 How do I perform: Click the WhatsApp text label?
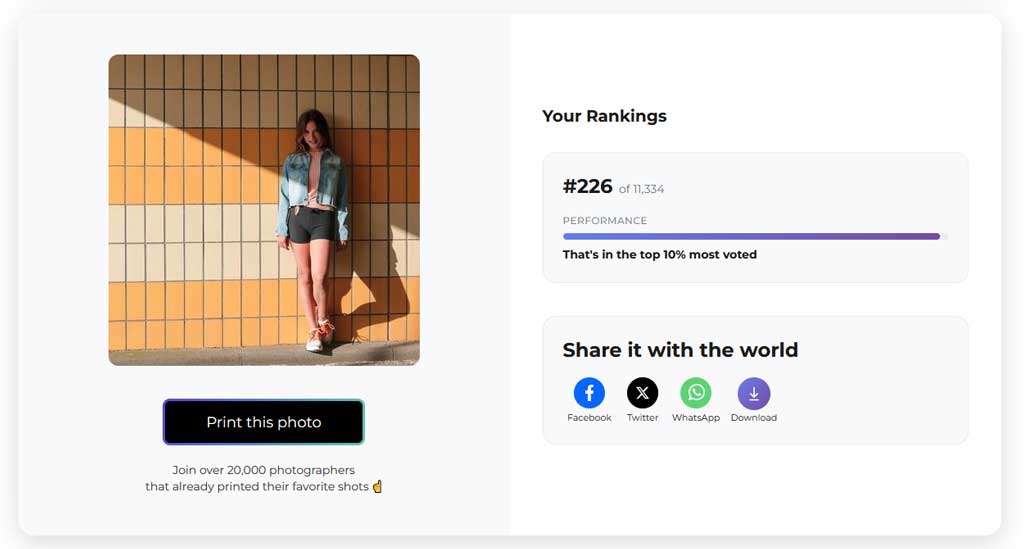point(696,418)
